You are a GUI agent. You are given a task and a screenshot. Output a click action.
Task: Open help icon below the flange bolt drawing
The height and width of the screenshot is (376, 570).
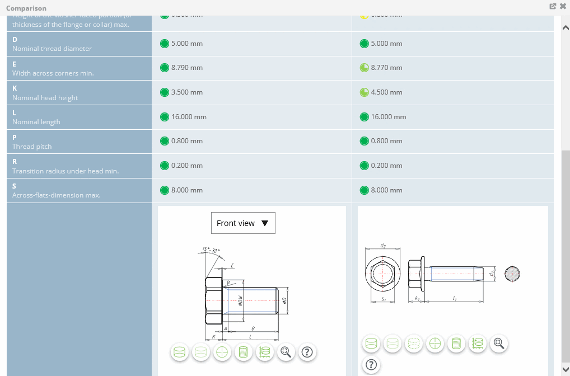coord(371,364)
